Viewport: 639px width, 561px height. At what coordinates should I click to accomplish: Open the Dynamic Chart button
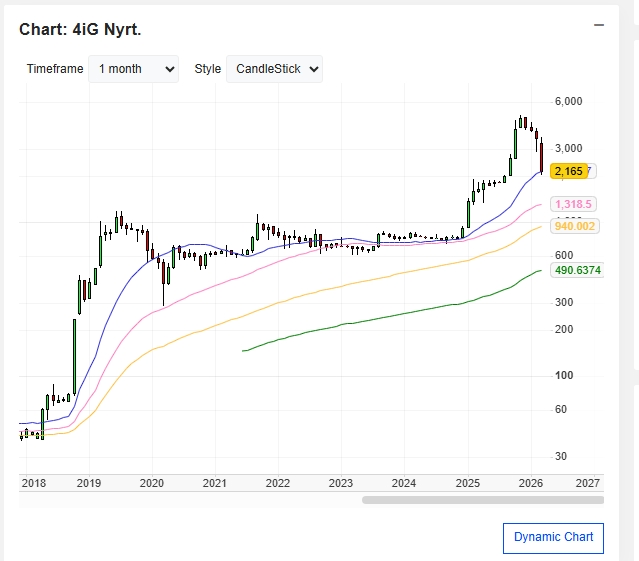(x=553, y=537)
